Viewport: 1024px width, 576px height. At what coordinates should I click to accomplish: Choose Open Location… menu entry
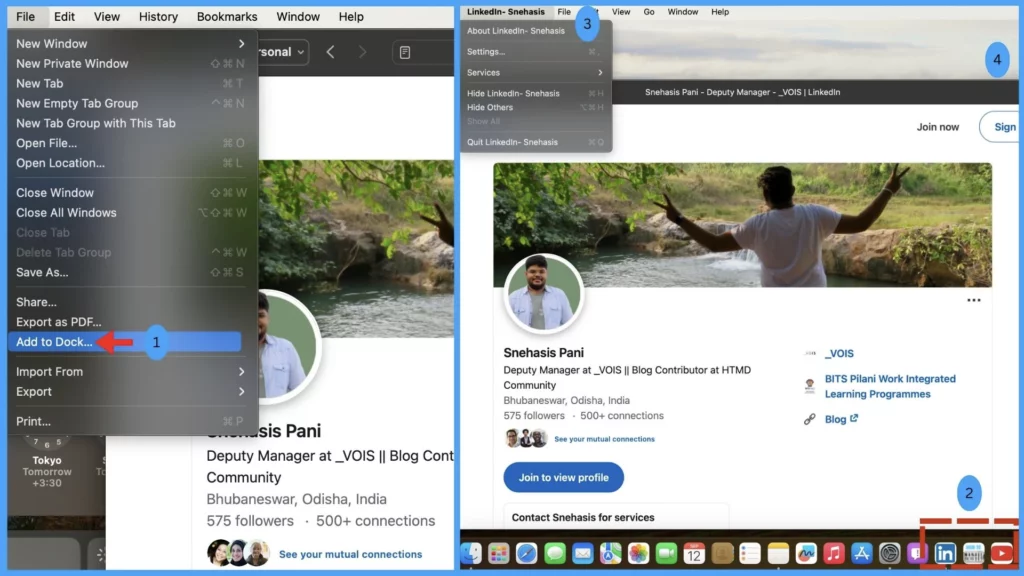pos(129,163)
